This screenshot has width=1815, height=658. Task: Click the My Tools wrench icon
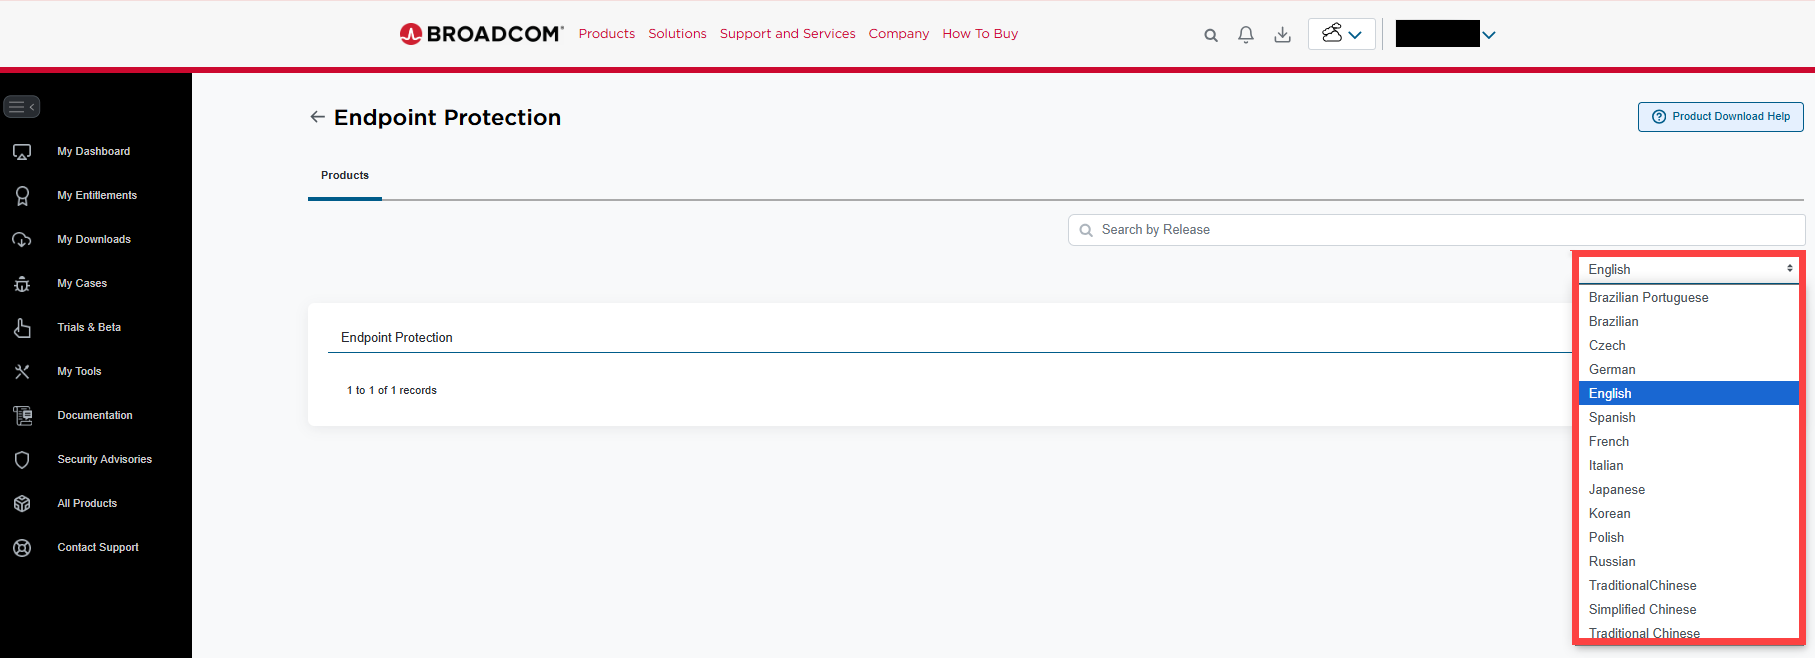click(x=22, y=372)
